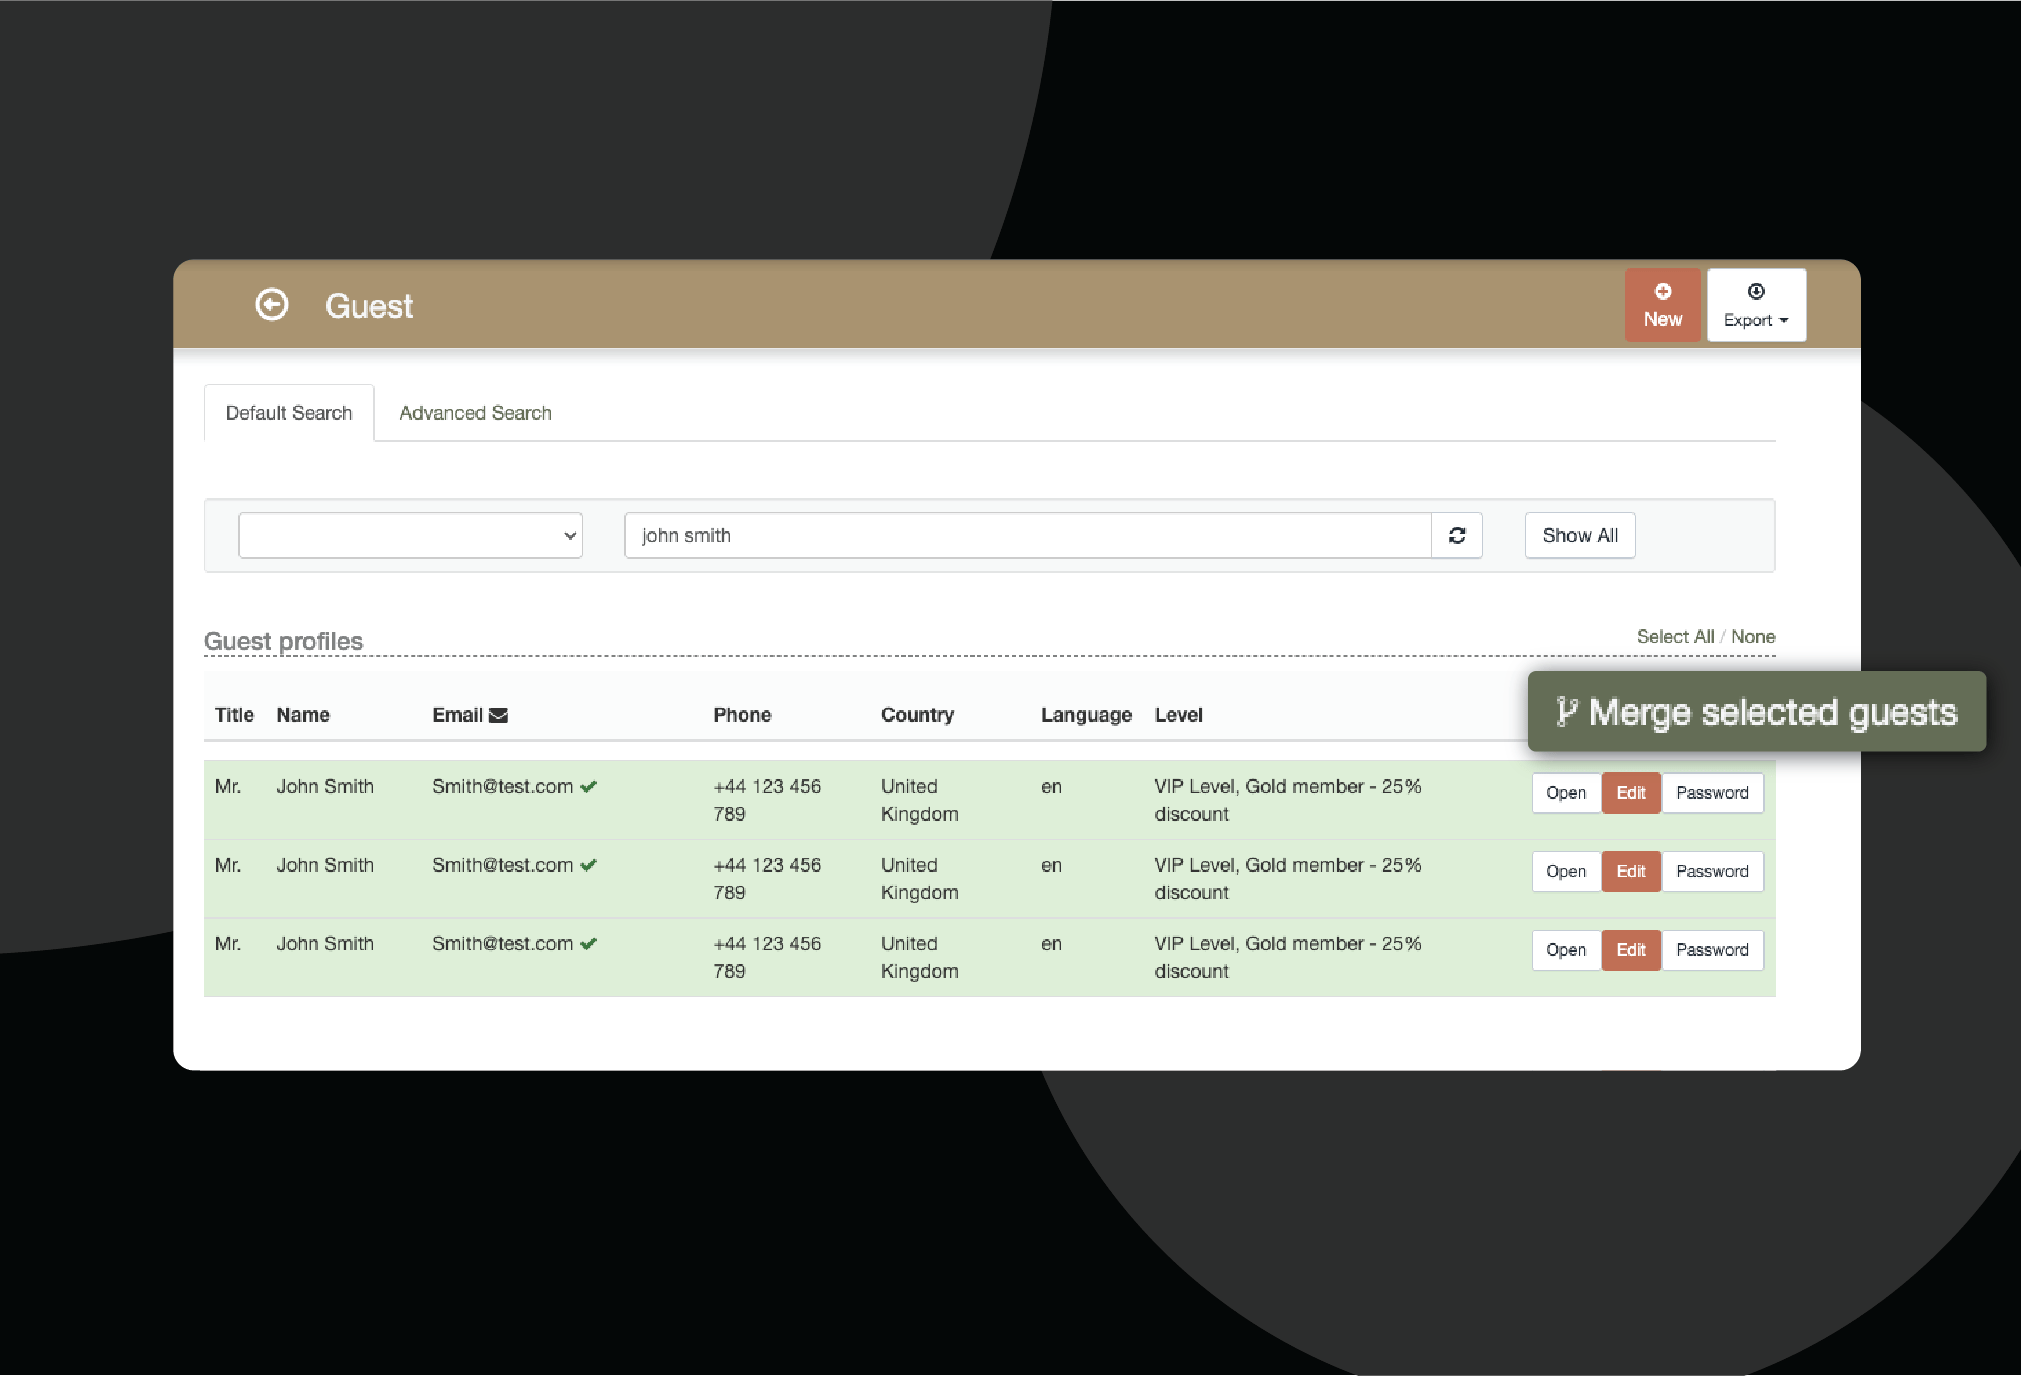This screenshot has height=1376, width=2021.
Task: Click Merge selected guests button
Action: click(x=1756, y=712)
